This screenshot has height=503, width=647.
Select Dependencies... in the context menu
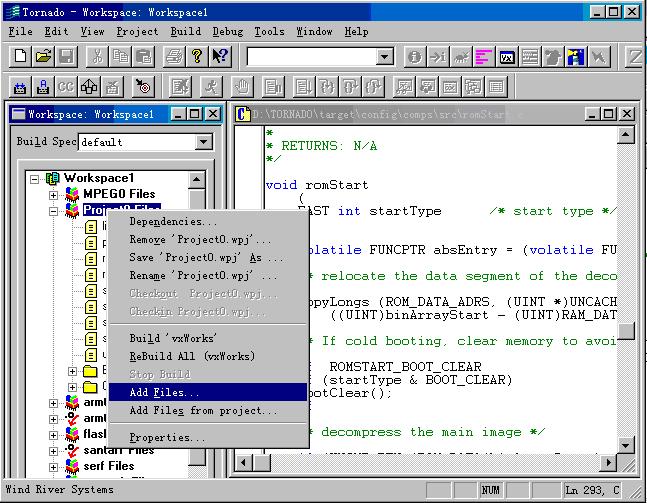tap(208, 222)
